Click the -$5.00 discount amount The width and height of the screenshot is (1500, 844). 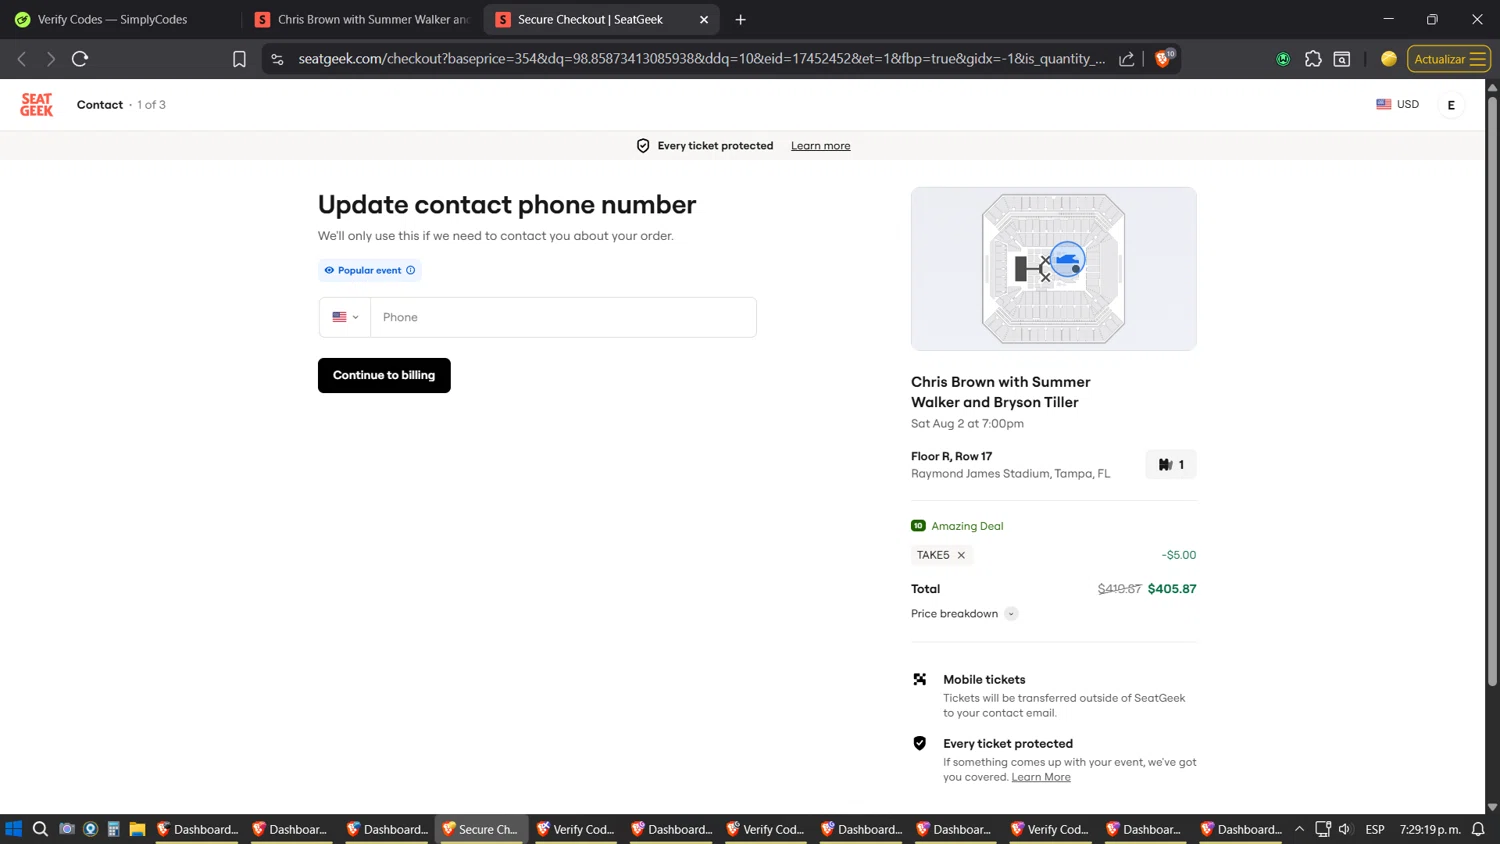coord(1179,555)
